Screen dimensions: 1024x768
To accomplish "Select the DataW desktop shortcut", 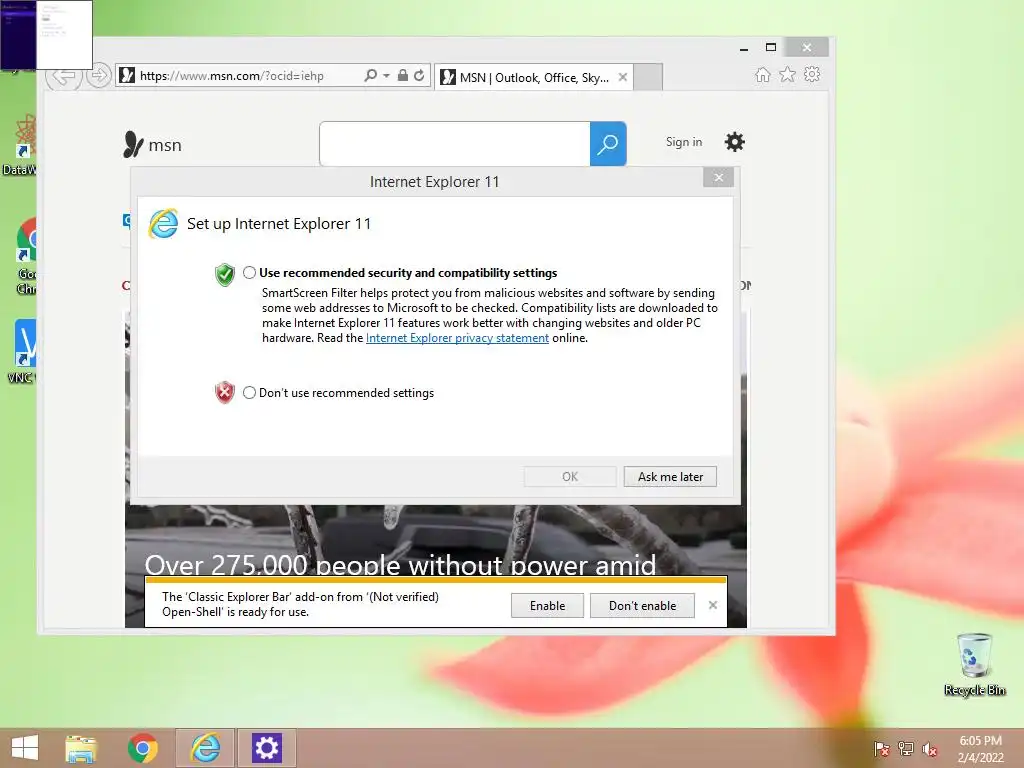I will (20, 145).
